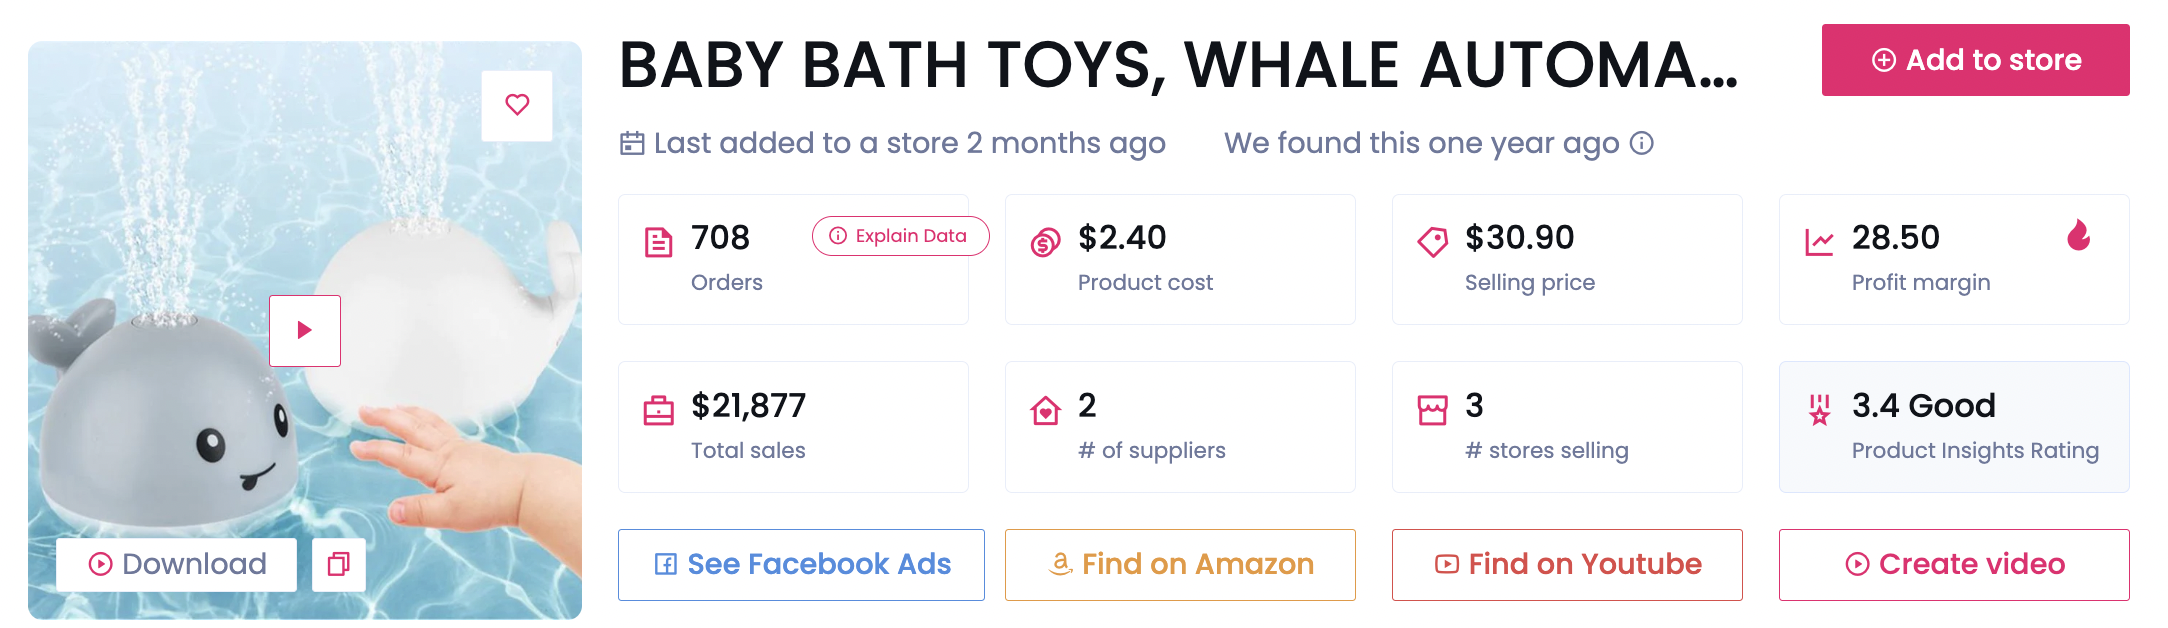This screenshot has width=2168, height=628.
Task: Open Explain Data info
Action: tap(900, 236)
